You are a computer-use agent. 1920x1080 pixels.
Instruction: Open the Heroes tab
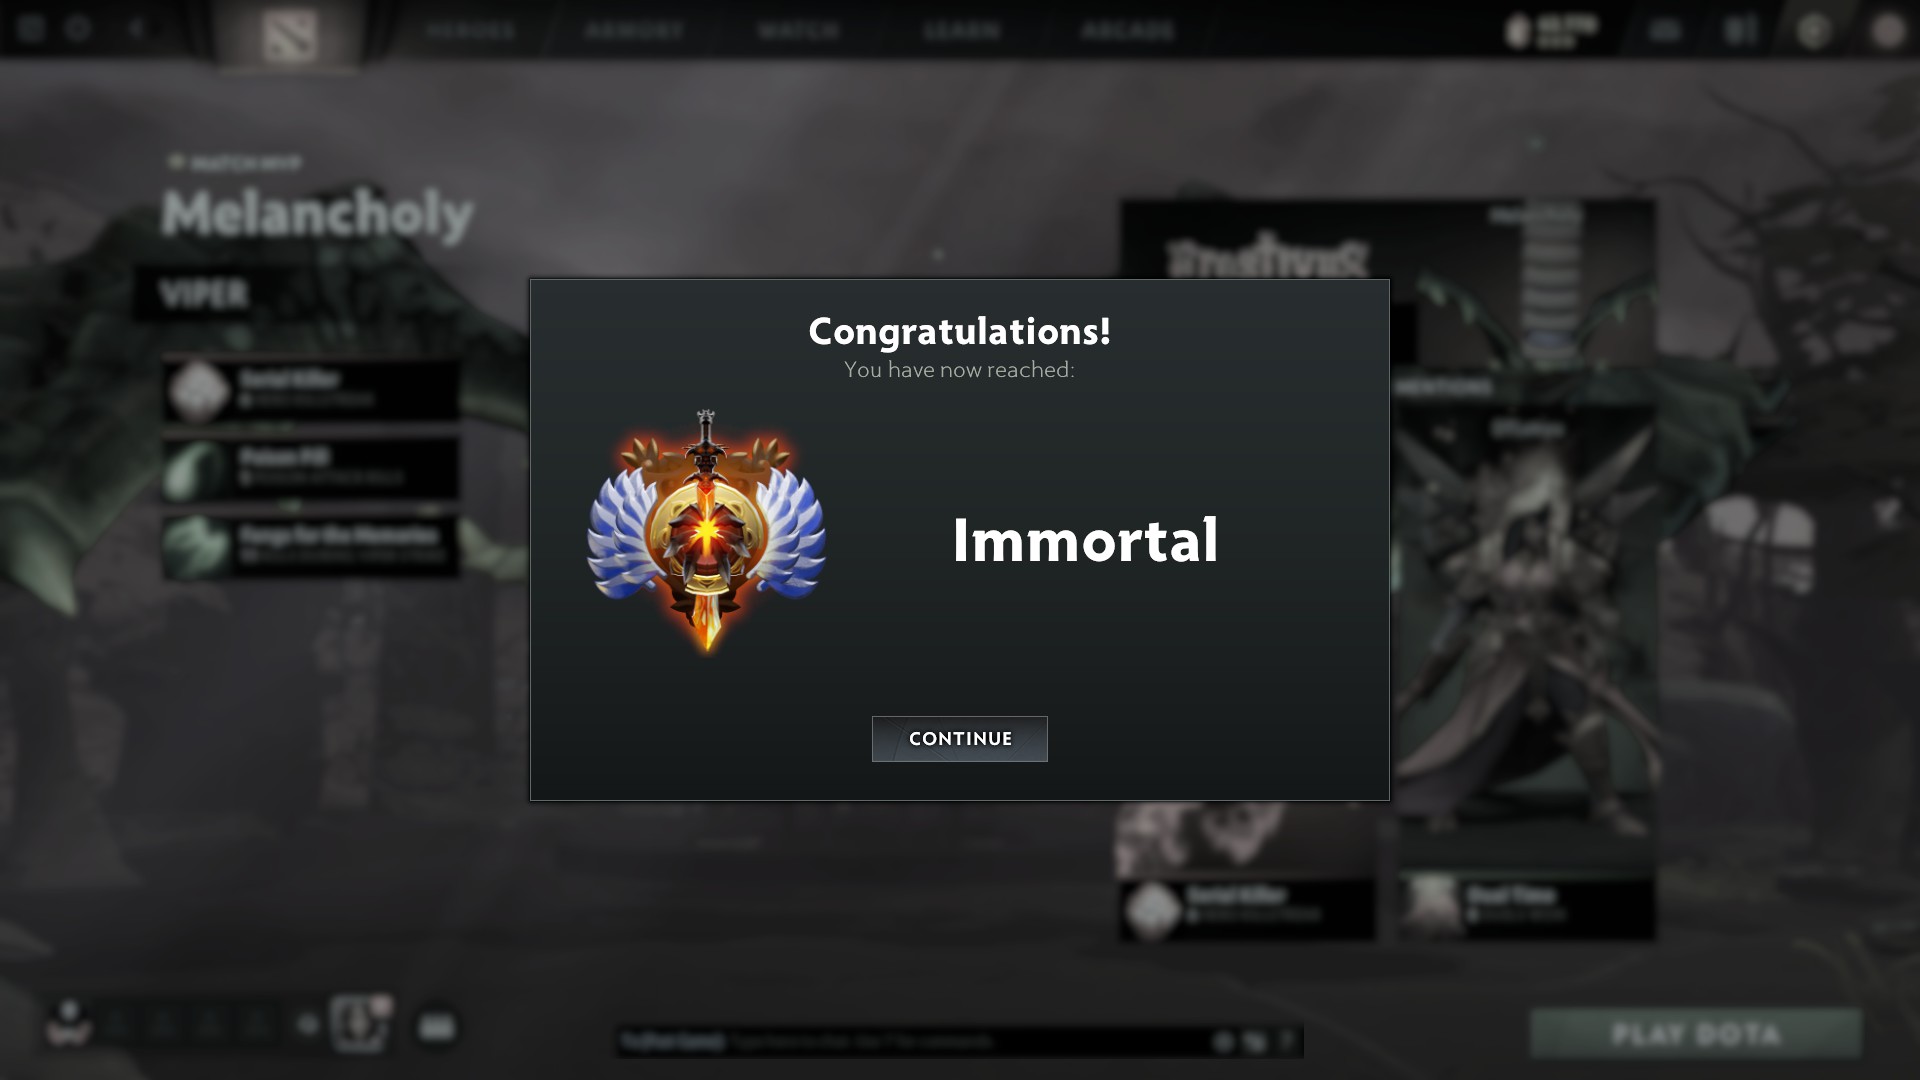point(470,30)
